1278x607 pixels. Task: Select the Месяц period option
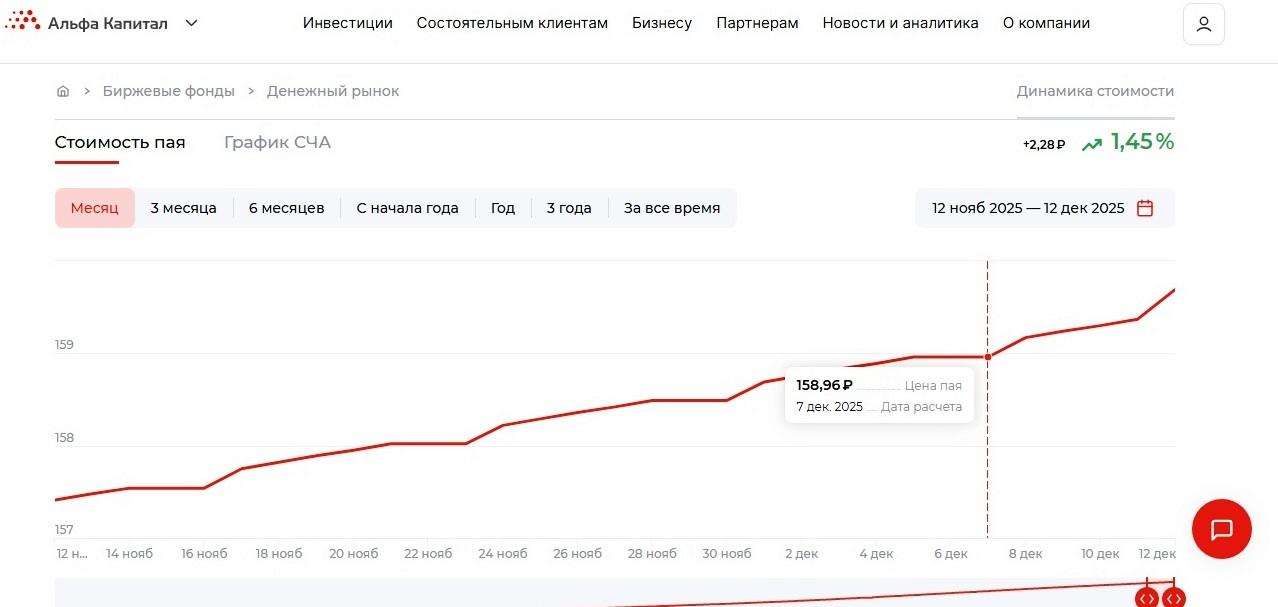click(x=94, y=208)
